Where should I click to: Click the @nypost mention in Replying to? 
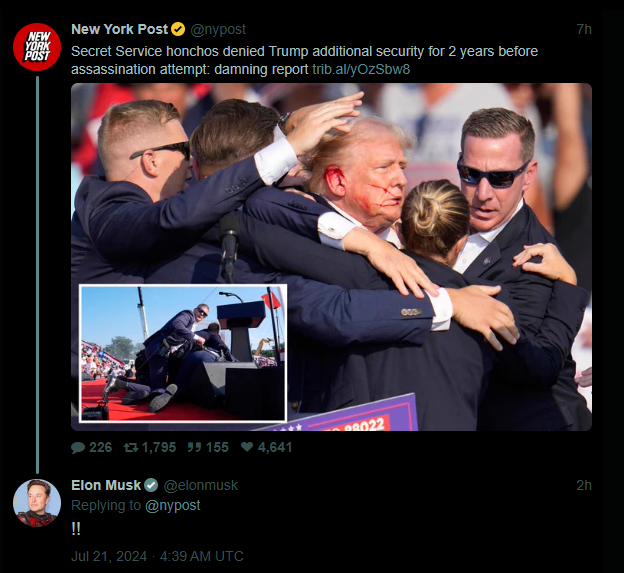173,505
